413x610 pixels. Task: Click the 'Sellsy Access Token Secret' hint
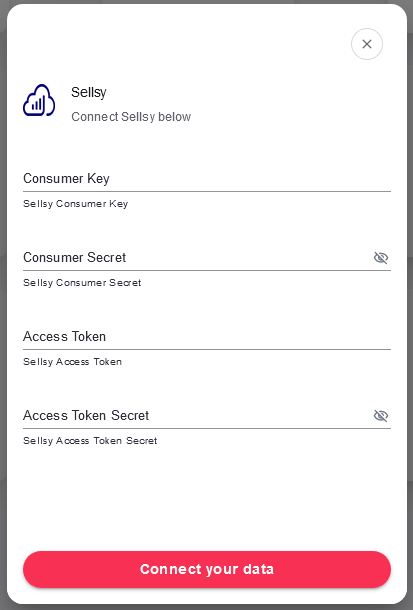coord(90,440)
